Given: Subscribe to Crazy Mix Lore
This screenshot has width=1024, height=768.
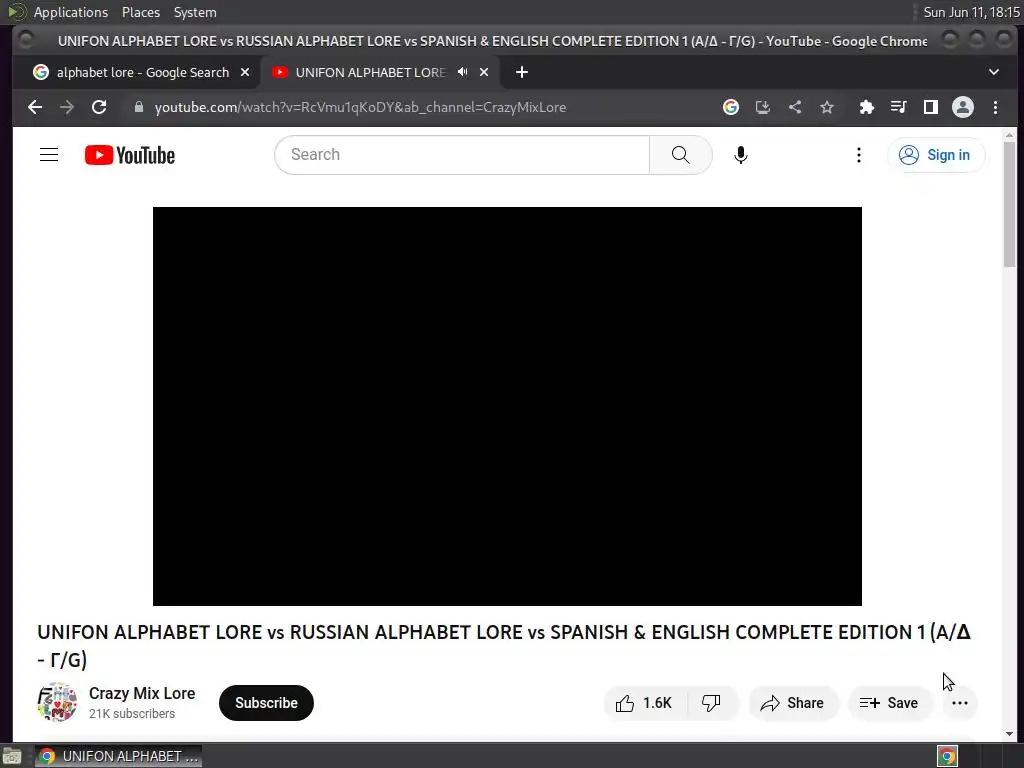Looking at the screenshot, I should pos(266,703).
